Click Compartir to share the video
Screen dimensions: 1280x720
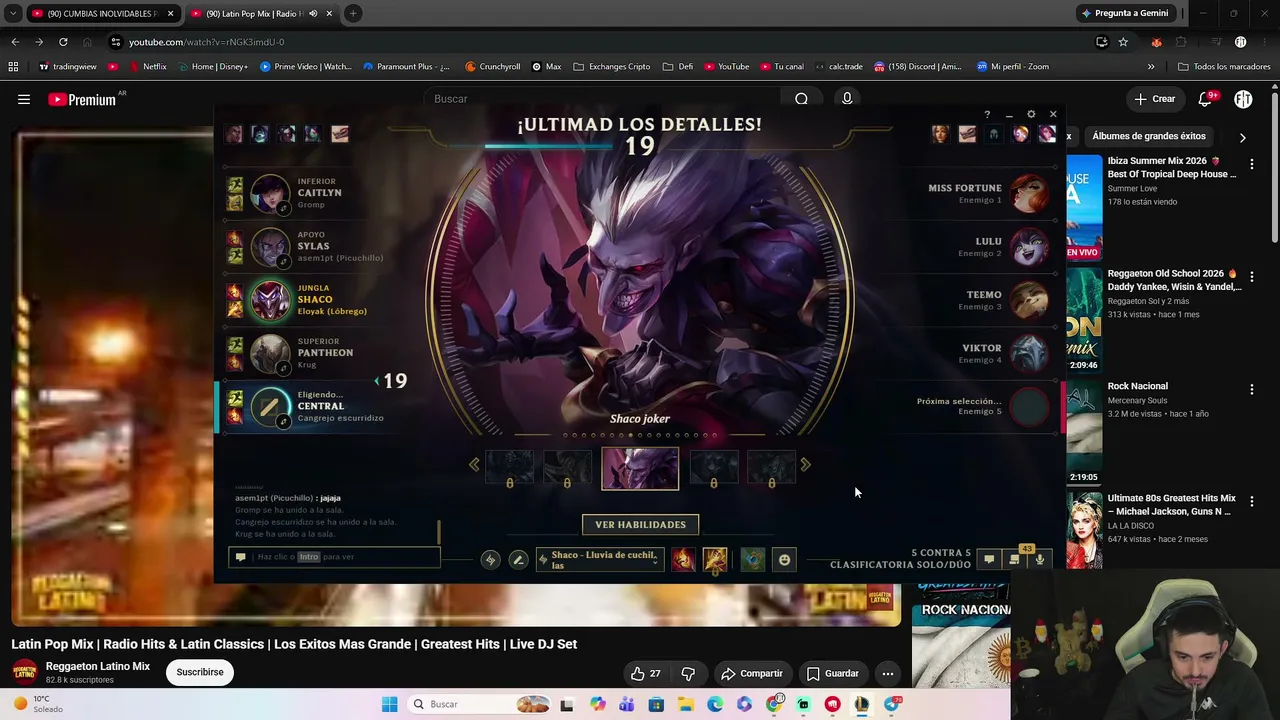752,673
